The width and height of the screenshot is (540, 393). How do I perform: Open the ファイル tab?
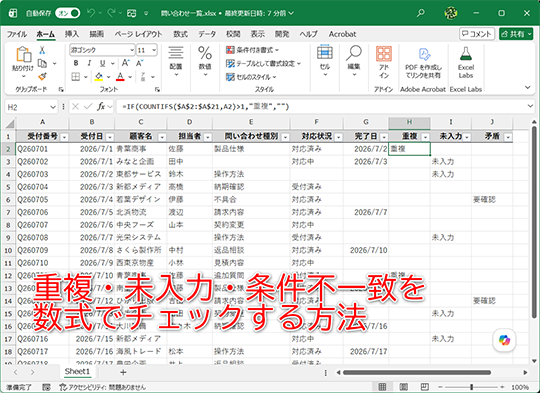click(x=17, y=34)
